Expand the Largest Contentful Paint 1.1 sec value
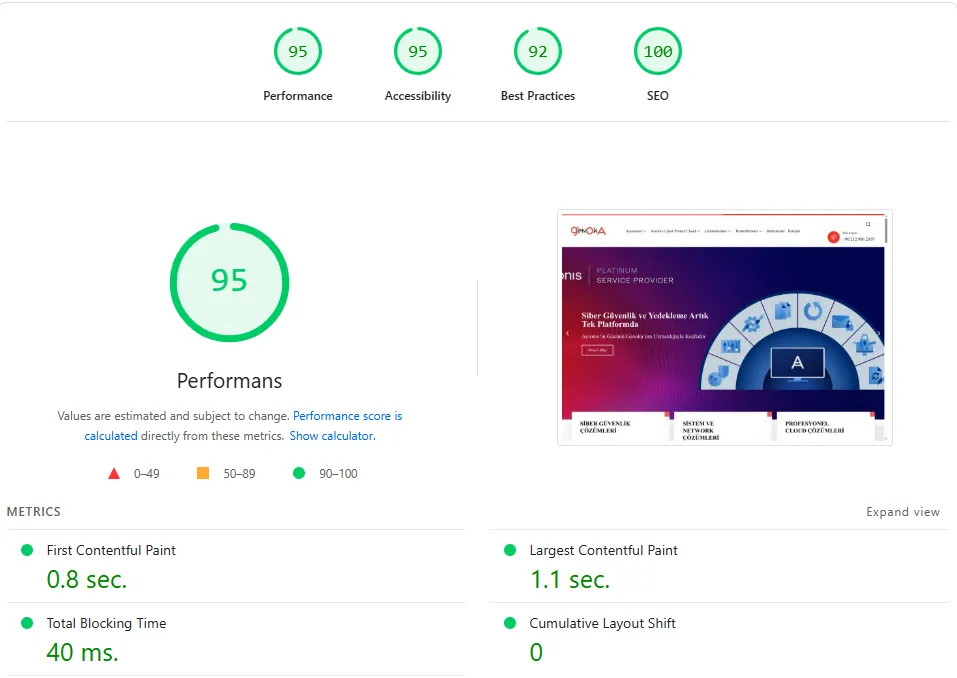This screenshot has width=957, height=678. click(569, 580)
